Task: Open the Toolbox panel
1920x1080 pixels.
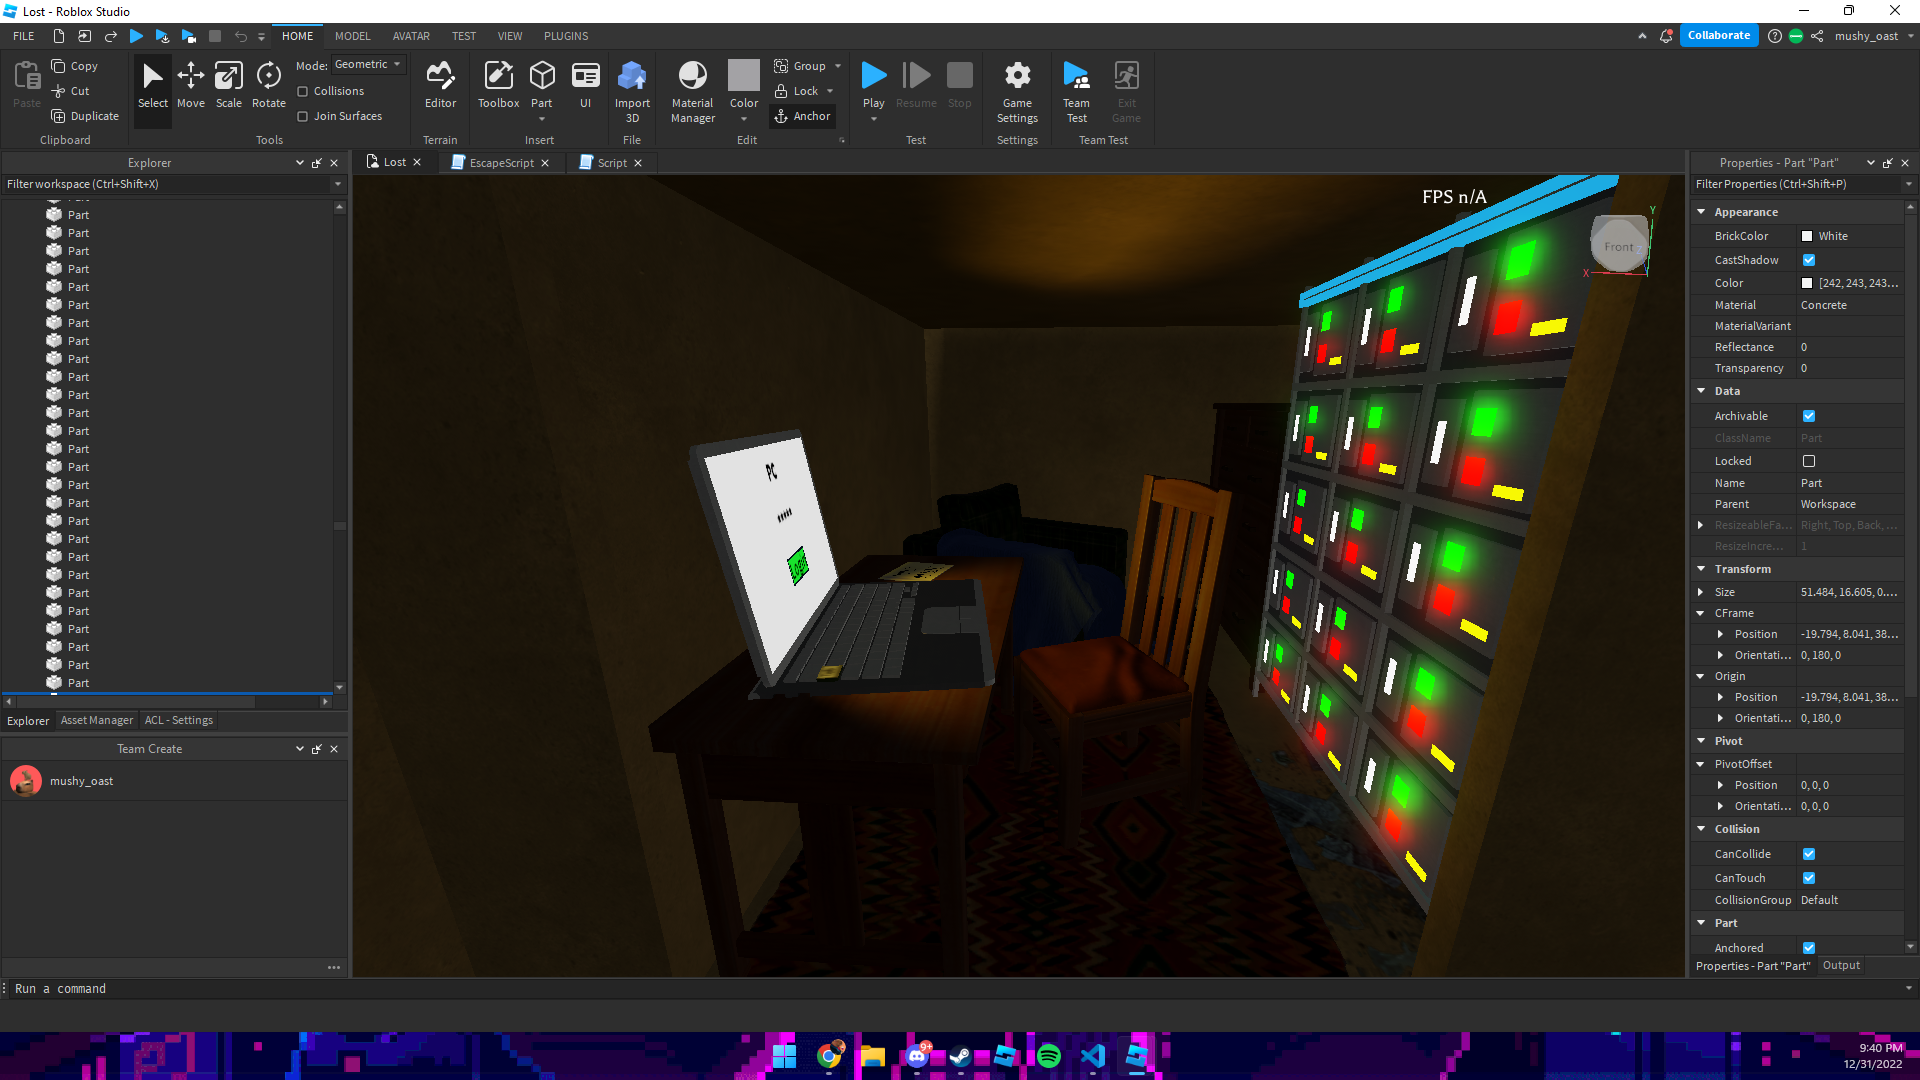Action: pyautogui.click(x=498, y=84)
